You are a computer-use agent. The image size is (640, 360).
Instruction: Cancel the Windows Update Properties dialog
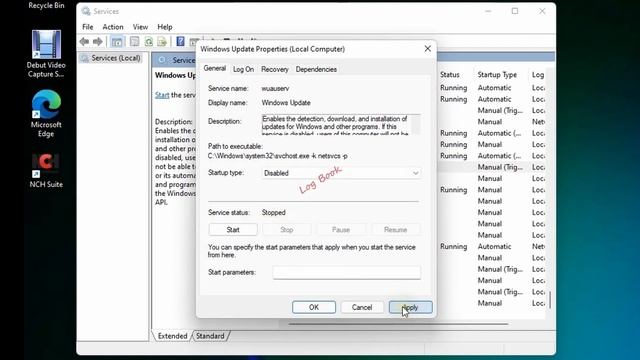point(362,307)
